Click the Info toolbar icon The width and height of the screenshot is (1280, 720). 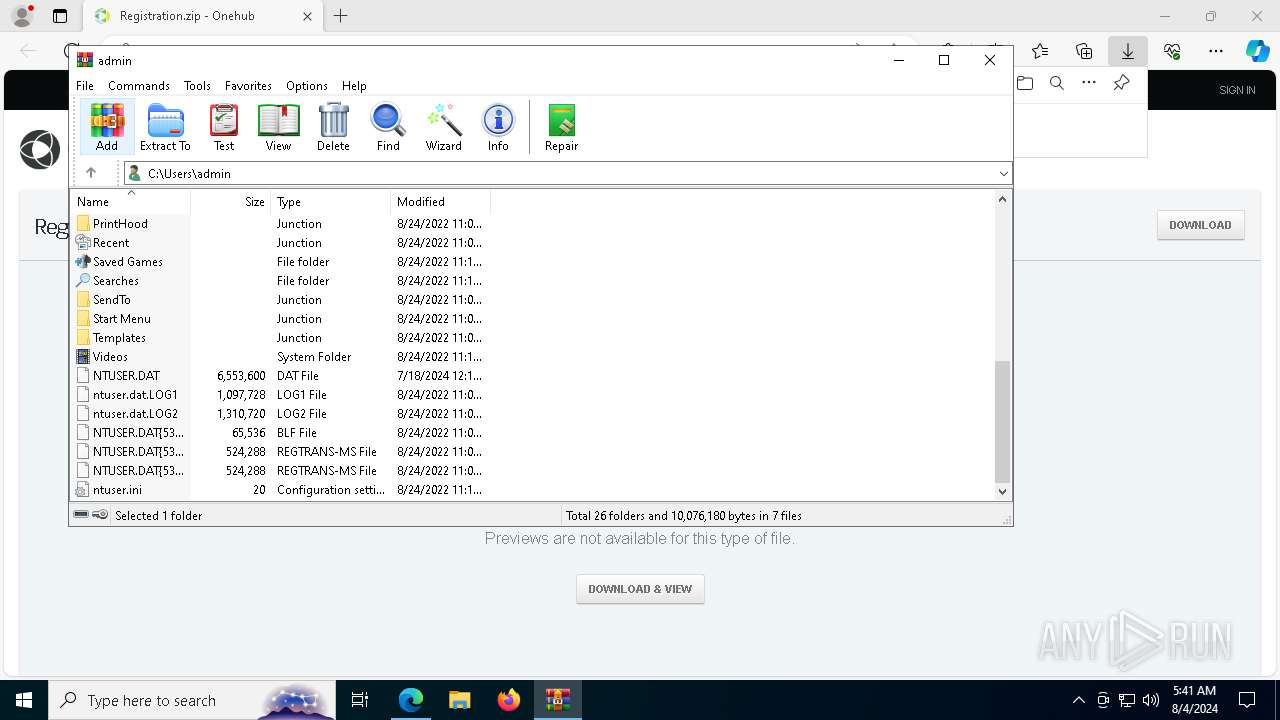(498, 127)
